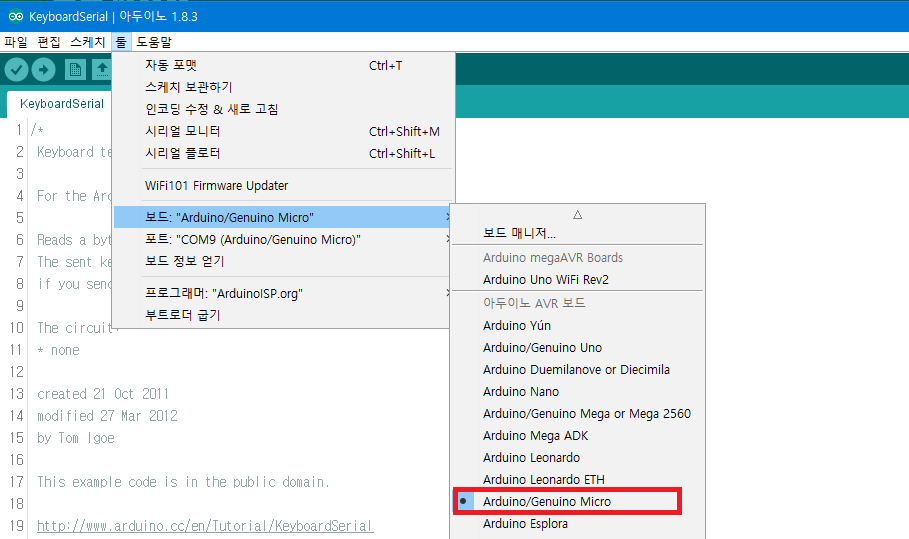909x539 pixels.
Task: Choose 자동 포맷 from the menu
Action: [x=283, y=65]
